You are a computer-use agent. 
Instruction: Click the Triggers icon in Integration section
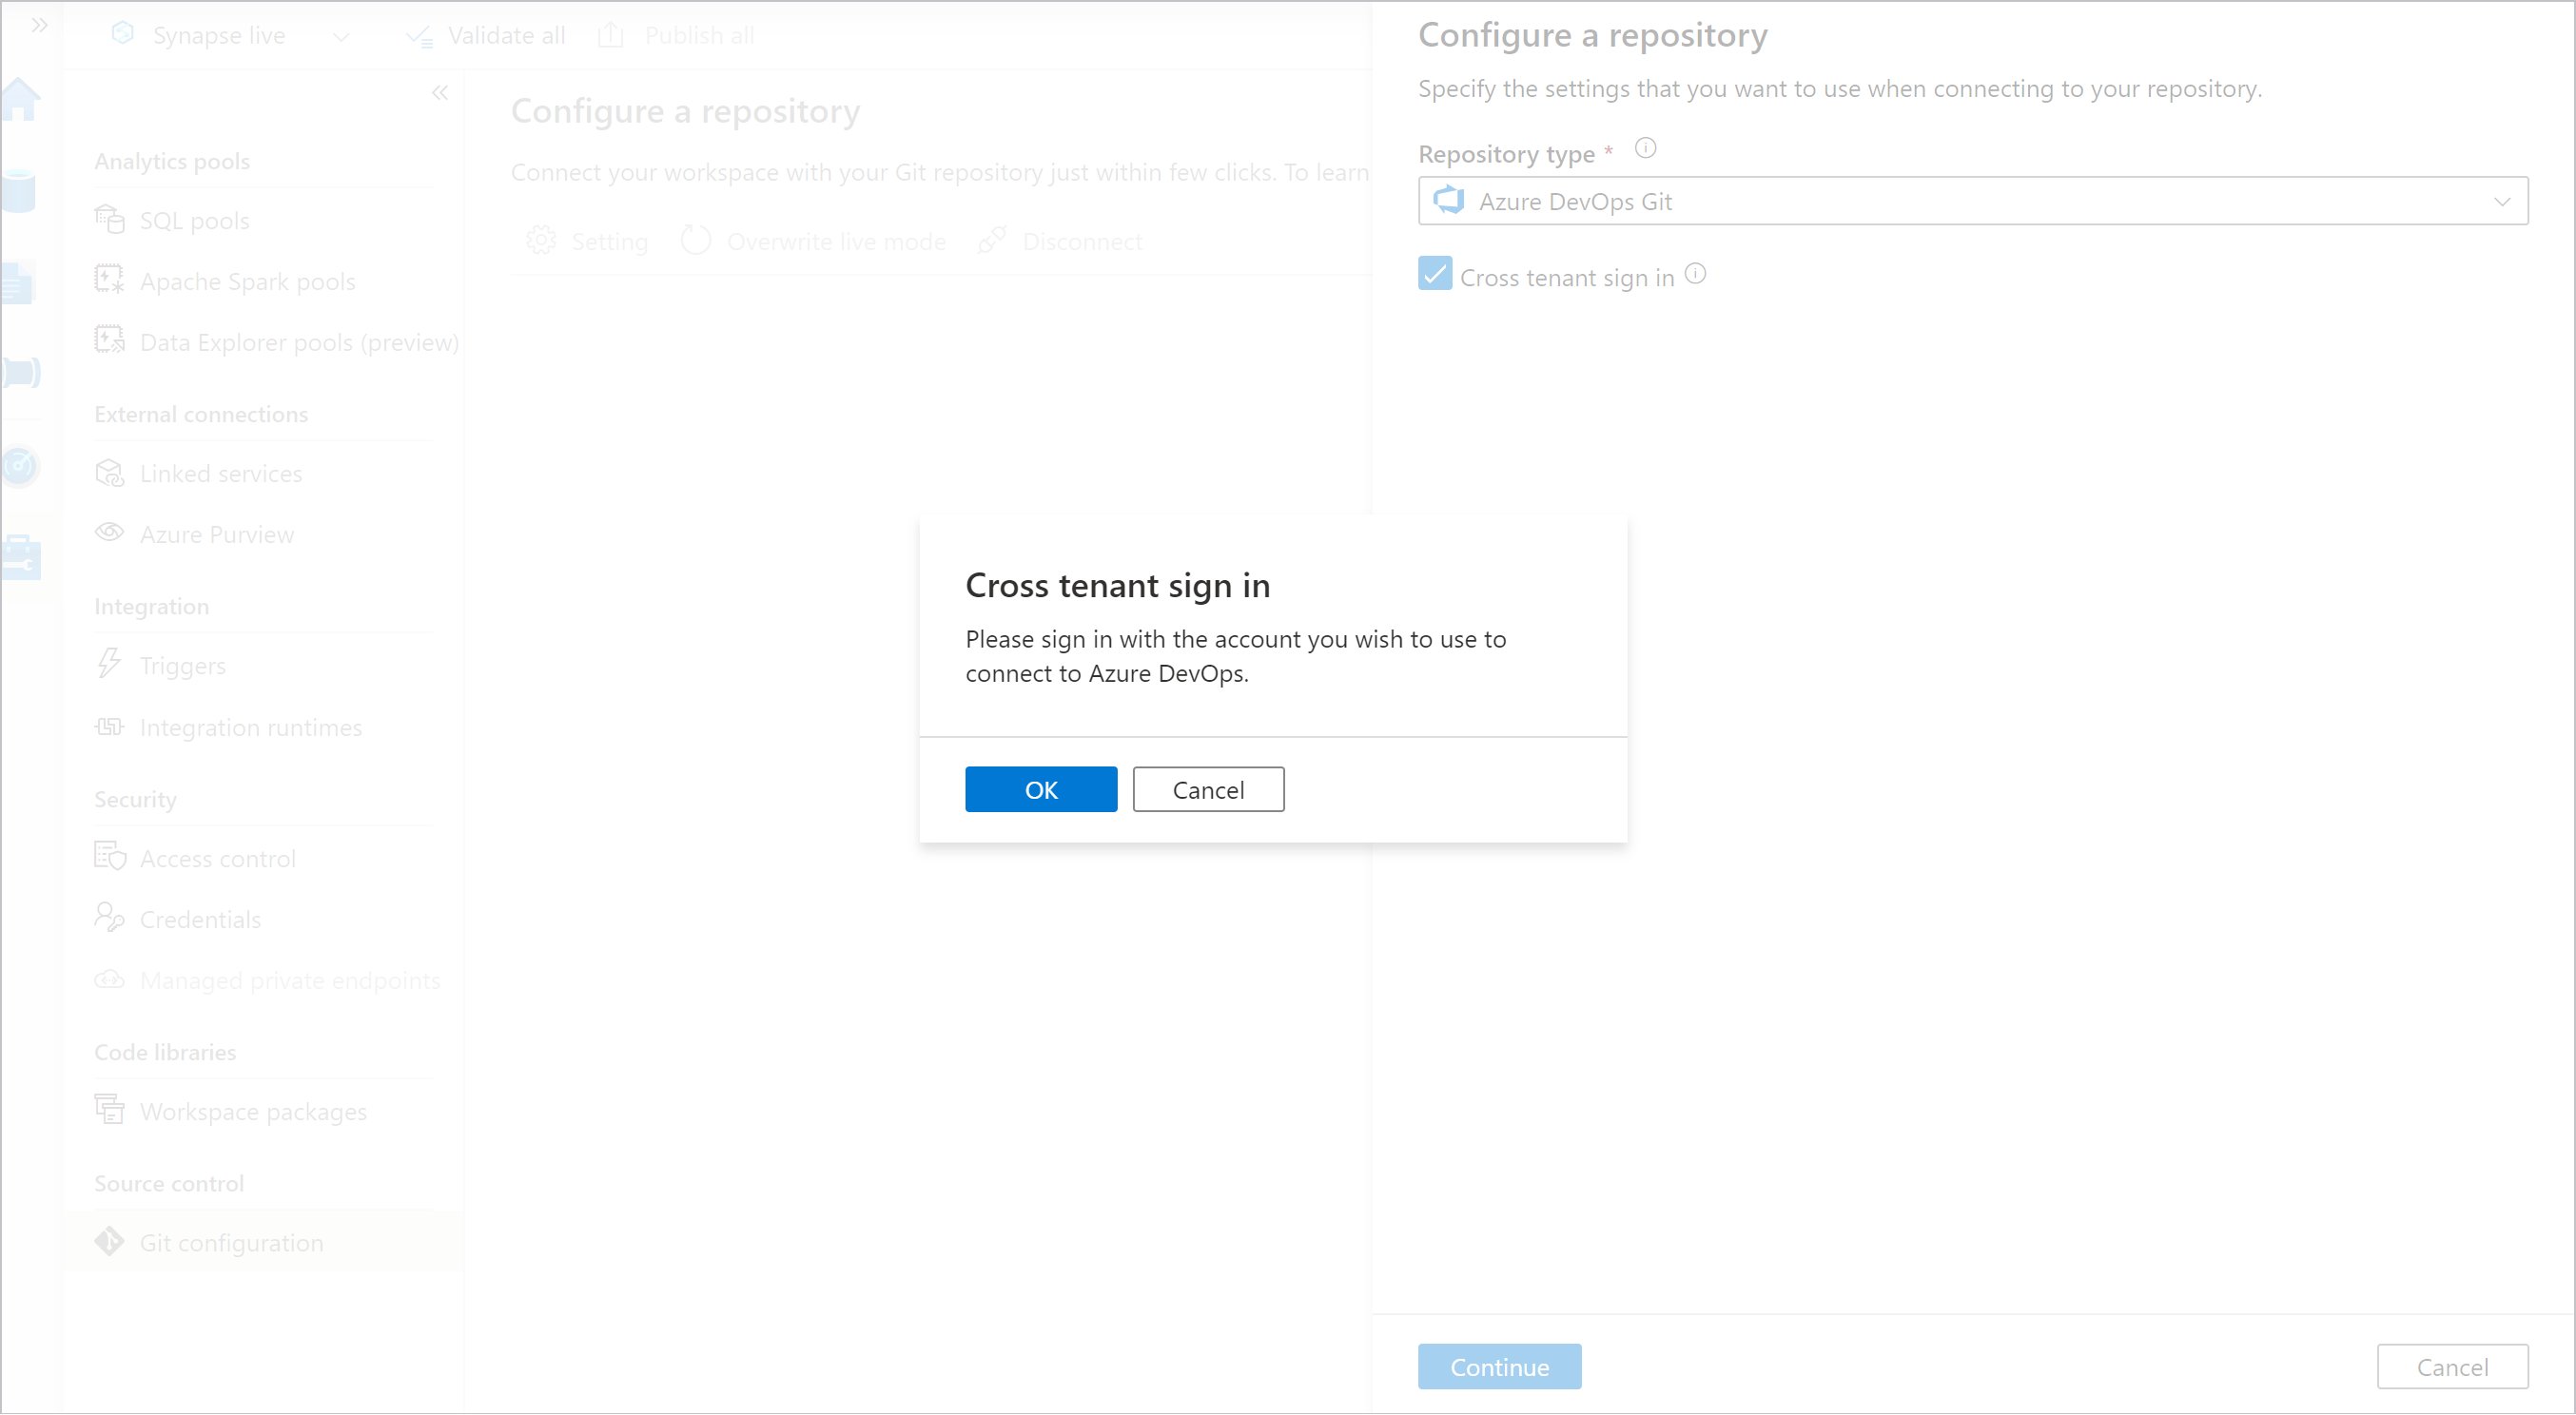click(109, 666)
